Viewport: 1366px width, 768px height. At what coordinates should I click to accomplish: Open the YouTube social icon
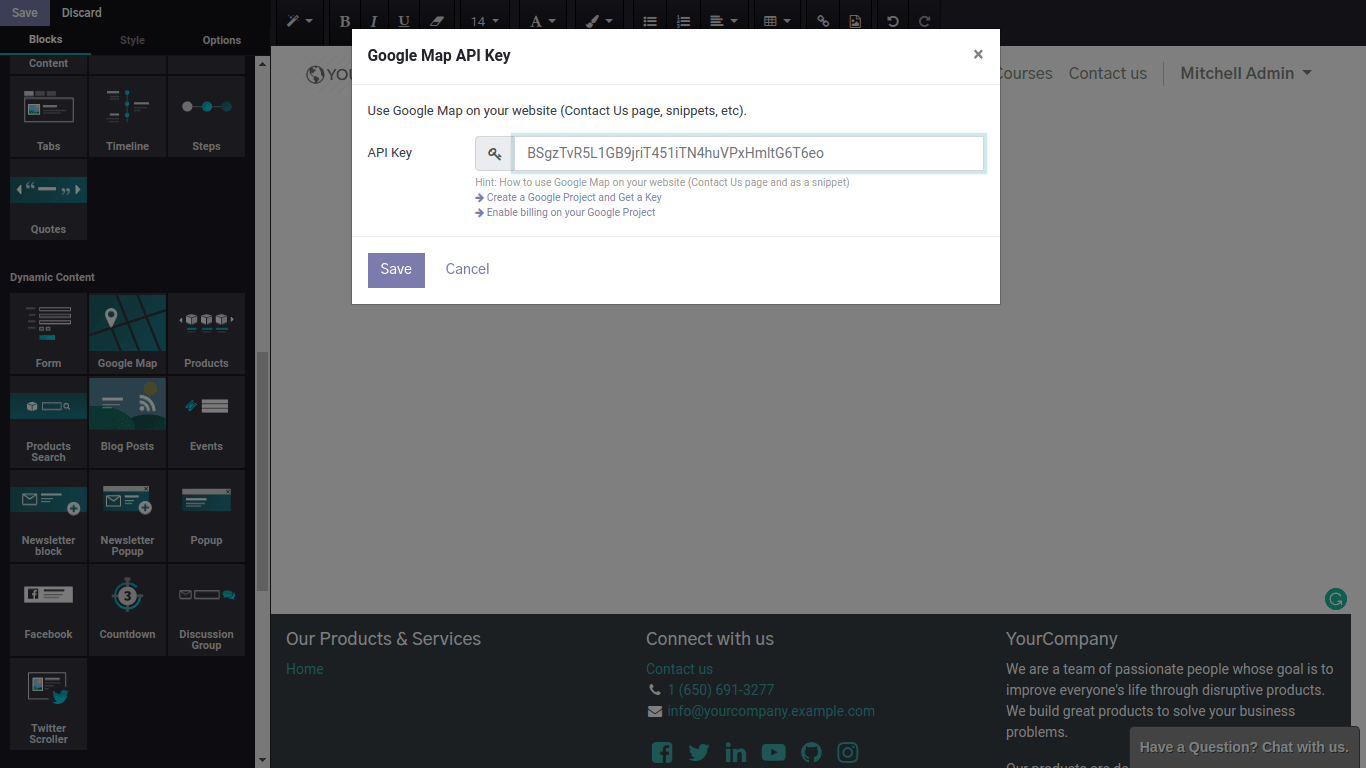pyautogui.click(x=773, y=752)
